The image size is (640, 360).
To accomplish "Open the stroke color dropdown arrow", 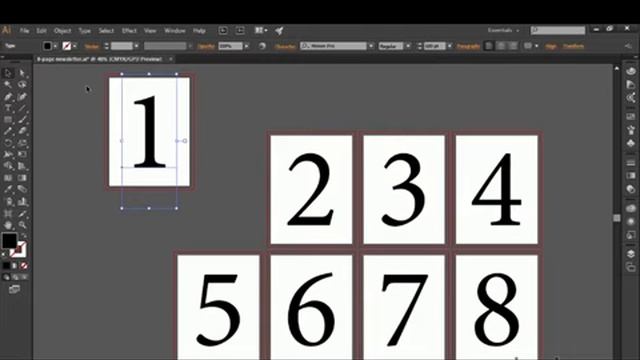I will (x=75, y=46).
